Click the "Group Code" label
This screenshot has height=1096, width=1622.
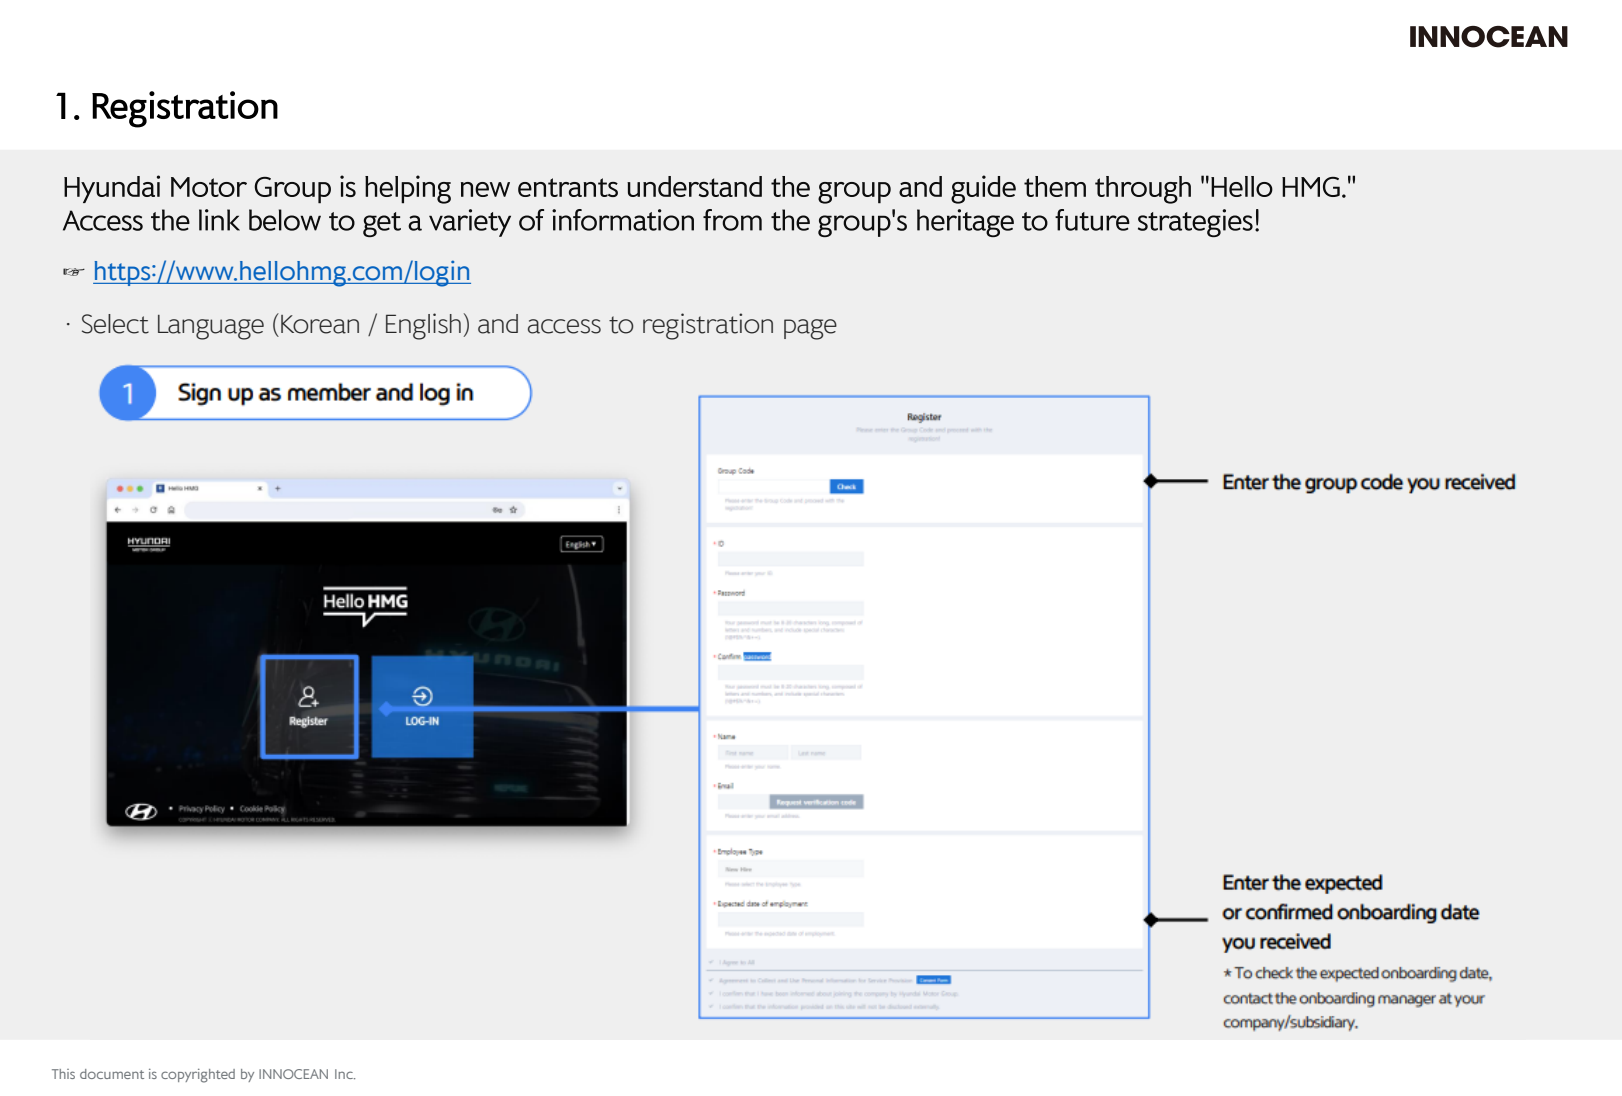[x=736, y=471]
